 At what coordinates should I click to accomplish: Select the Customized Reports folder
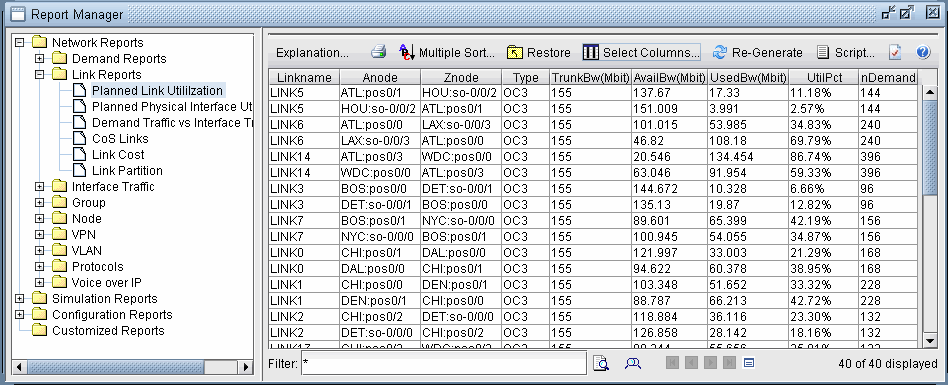click(x=108, y=331)
